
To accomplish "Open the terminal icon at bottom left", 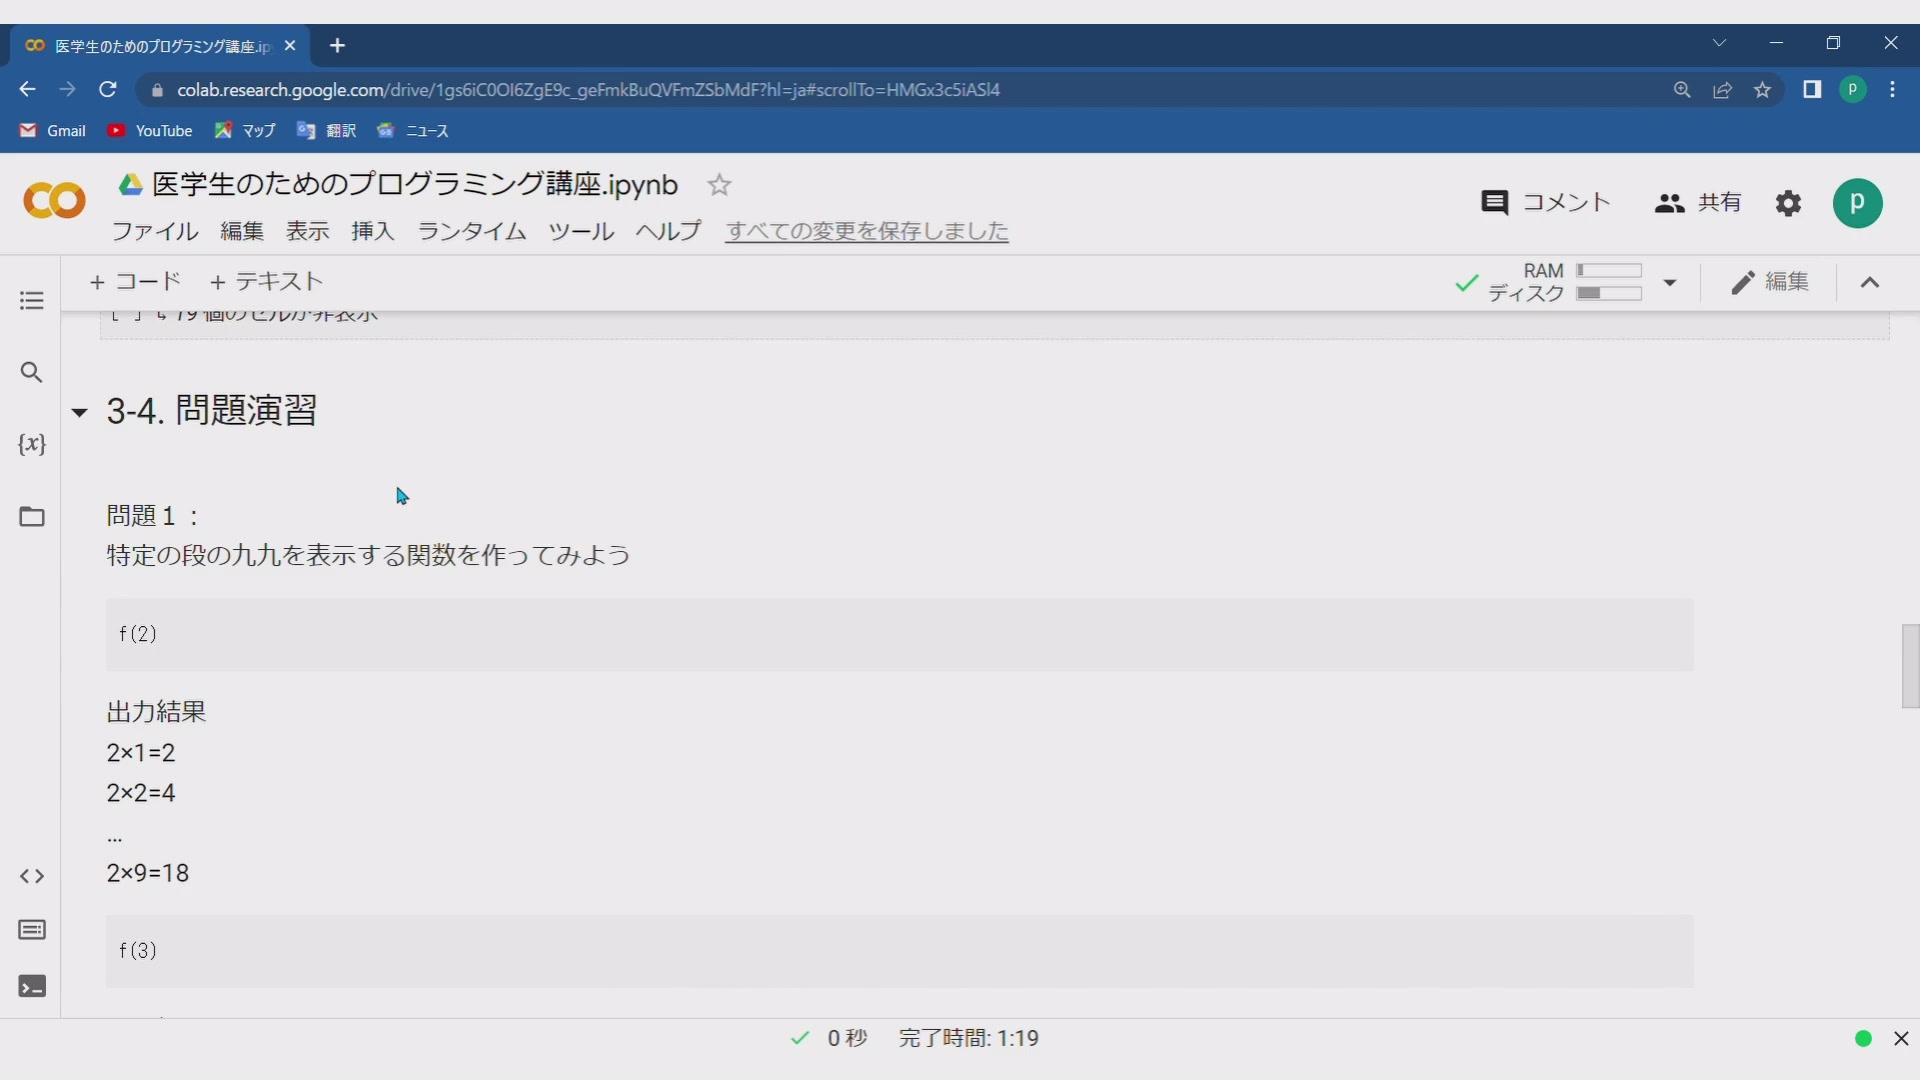I will point(32,987).
